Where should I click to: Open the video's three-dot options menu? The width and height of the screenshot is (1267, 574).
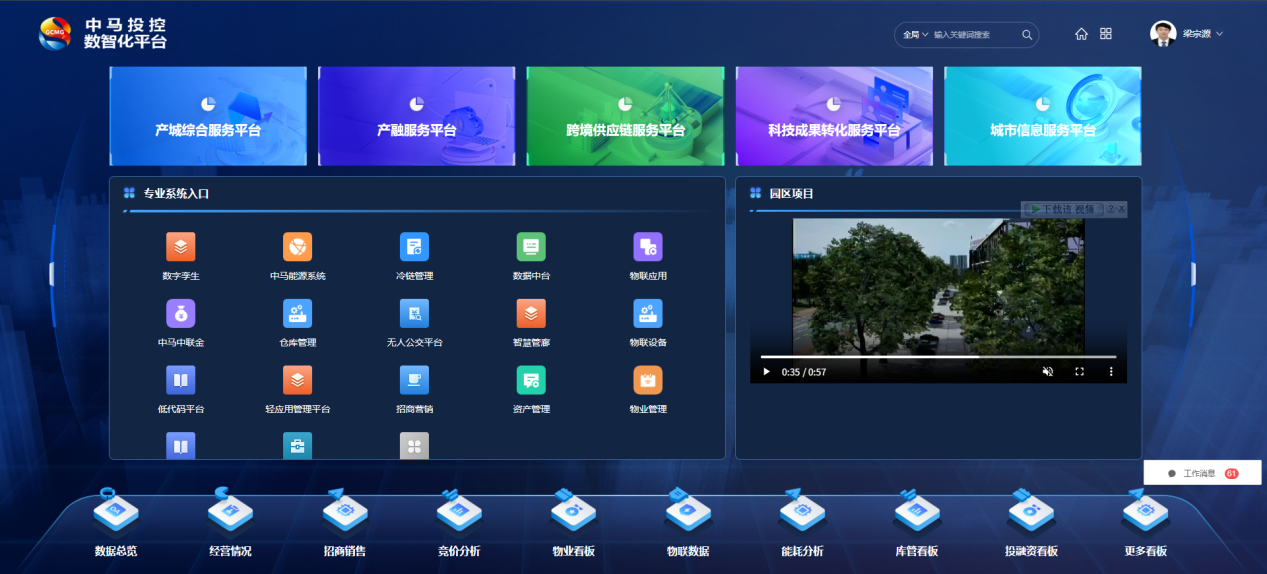[1110, 371]
